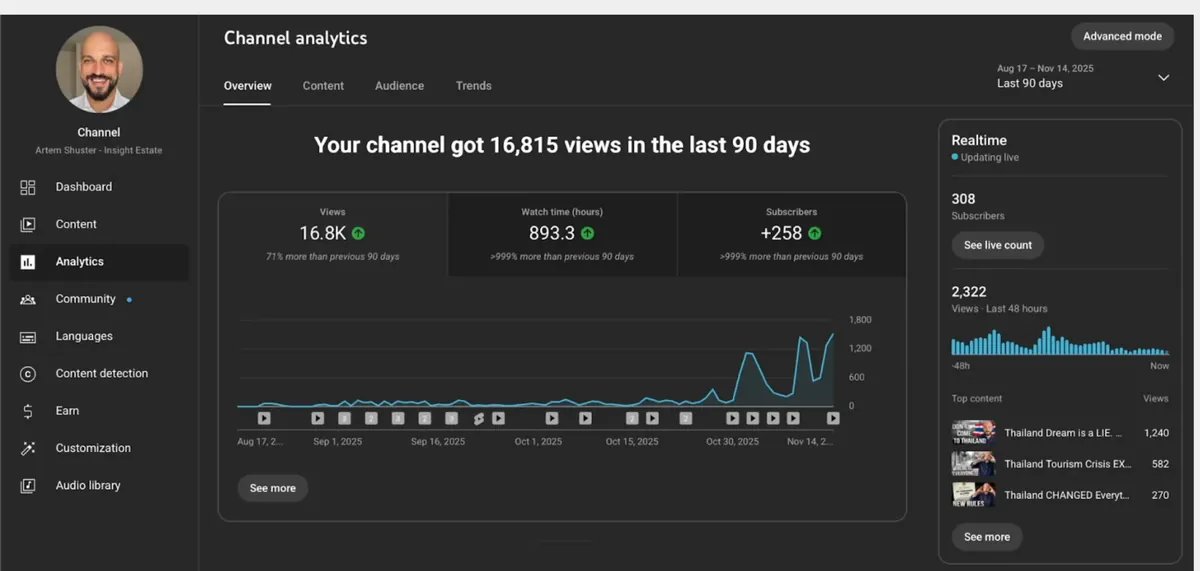This screenshot has width=1200, height=571.
Task: Click the See live count button
Action: pos(998,245)
